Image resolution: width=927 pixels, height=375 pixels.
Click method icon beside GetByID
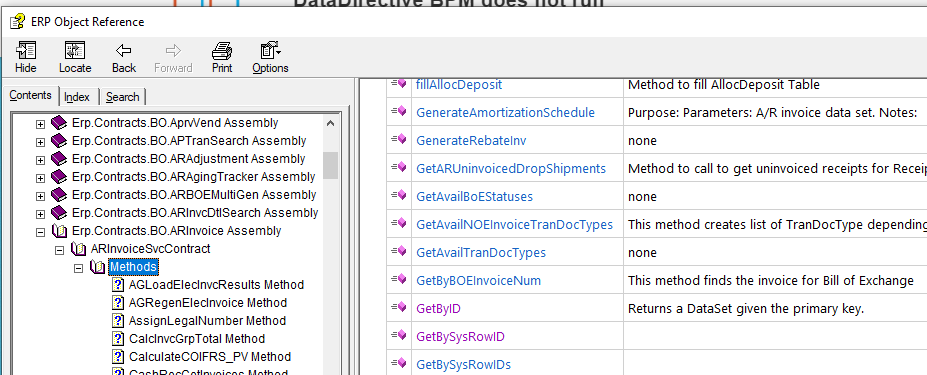pos(398,308)
